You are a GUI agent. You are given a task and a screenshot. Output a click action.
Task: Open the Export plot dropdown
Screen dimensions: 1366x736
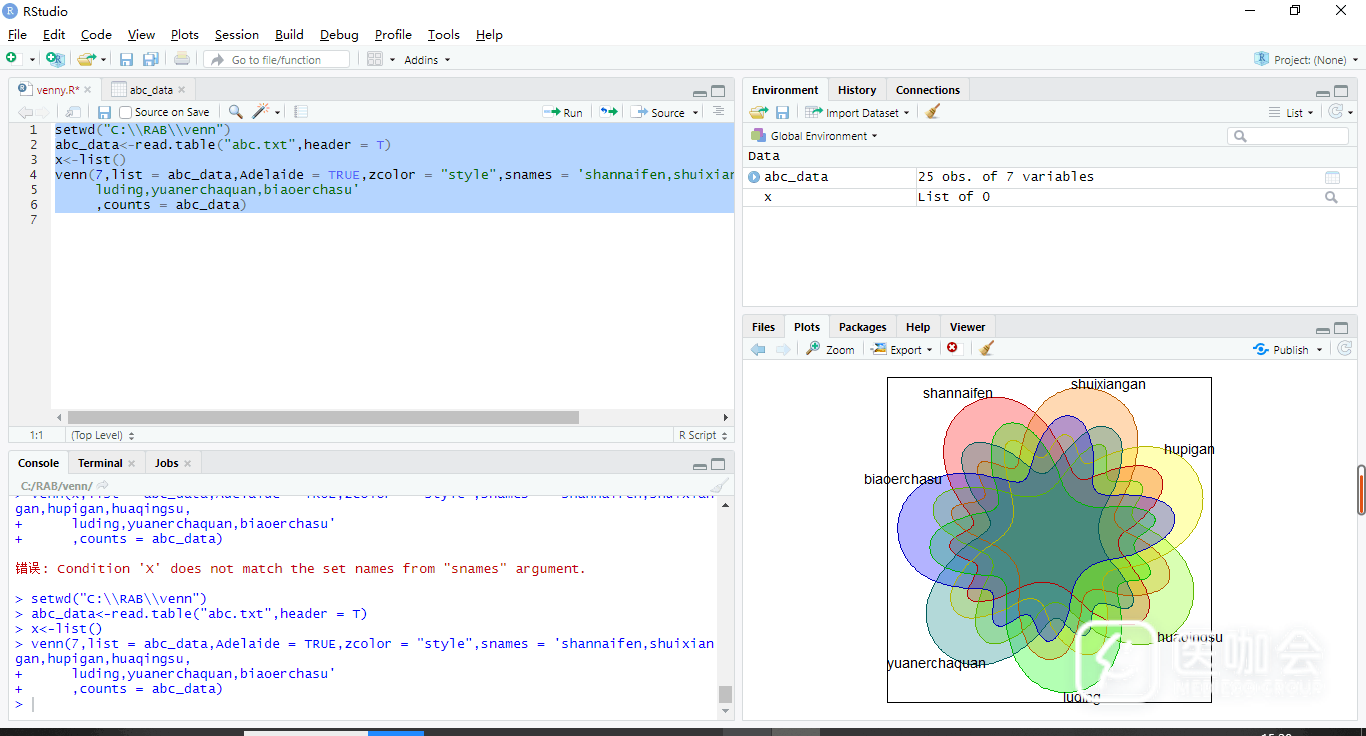coord(903,349)
